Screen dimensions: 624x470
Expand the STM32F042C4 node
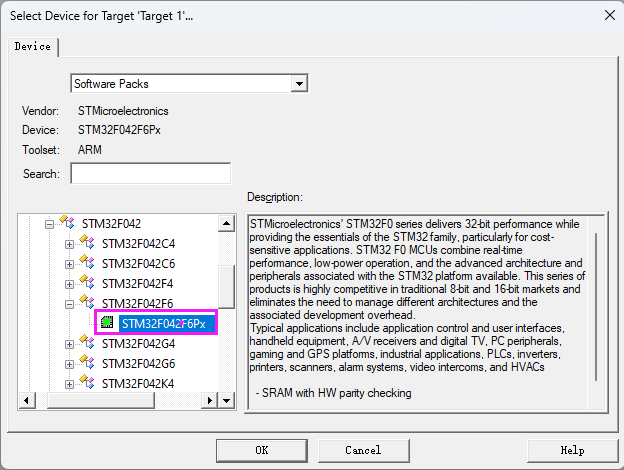tap(69, 244)
